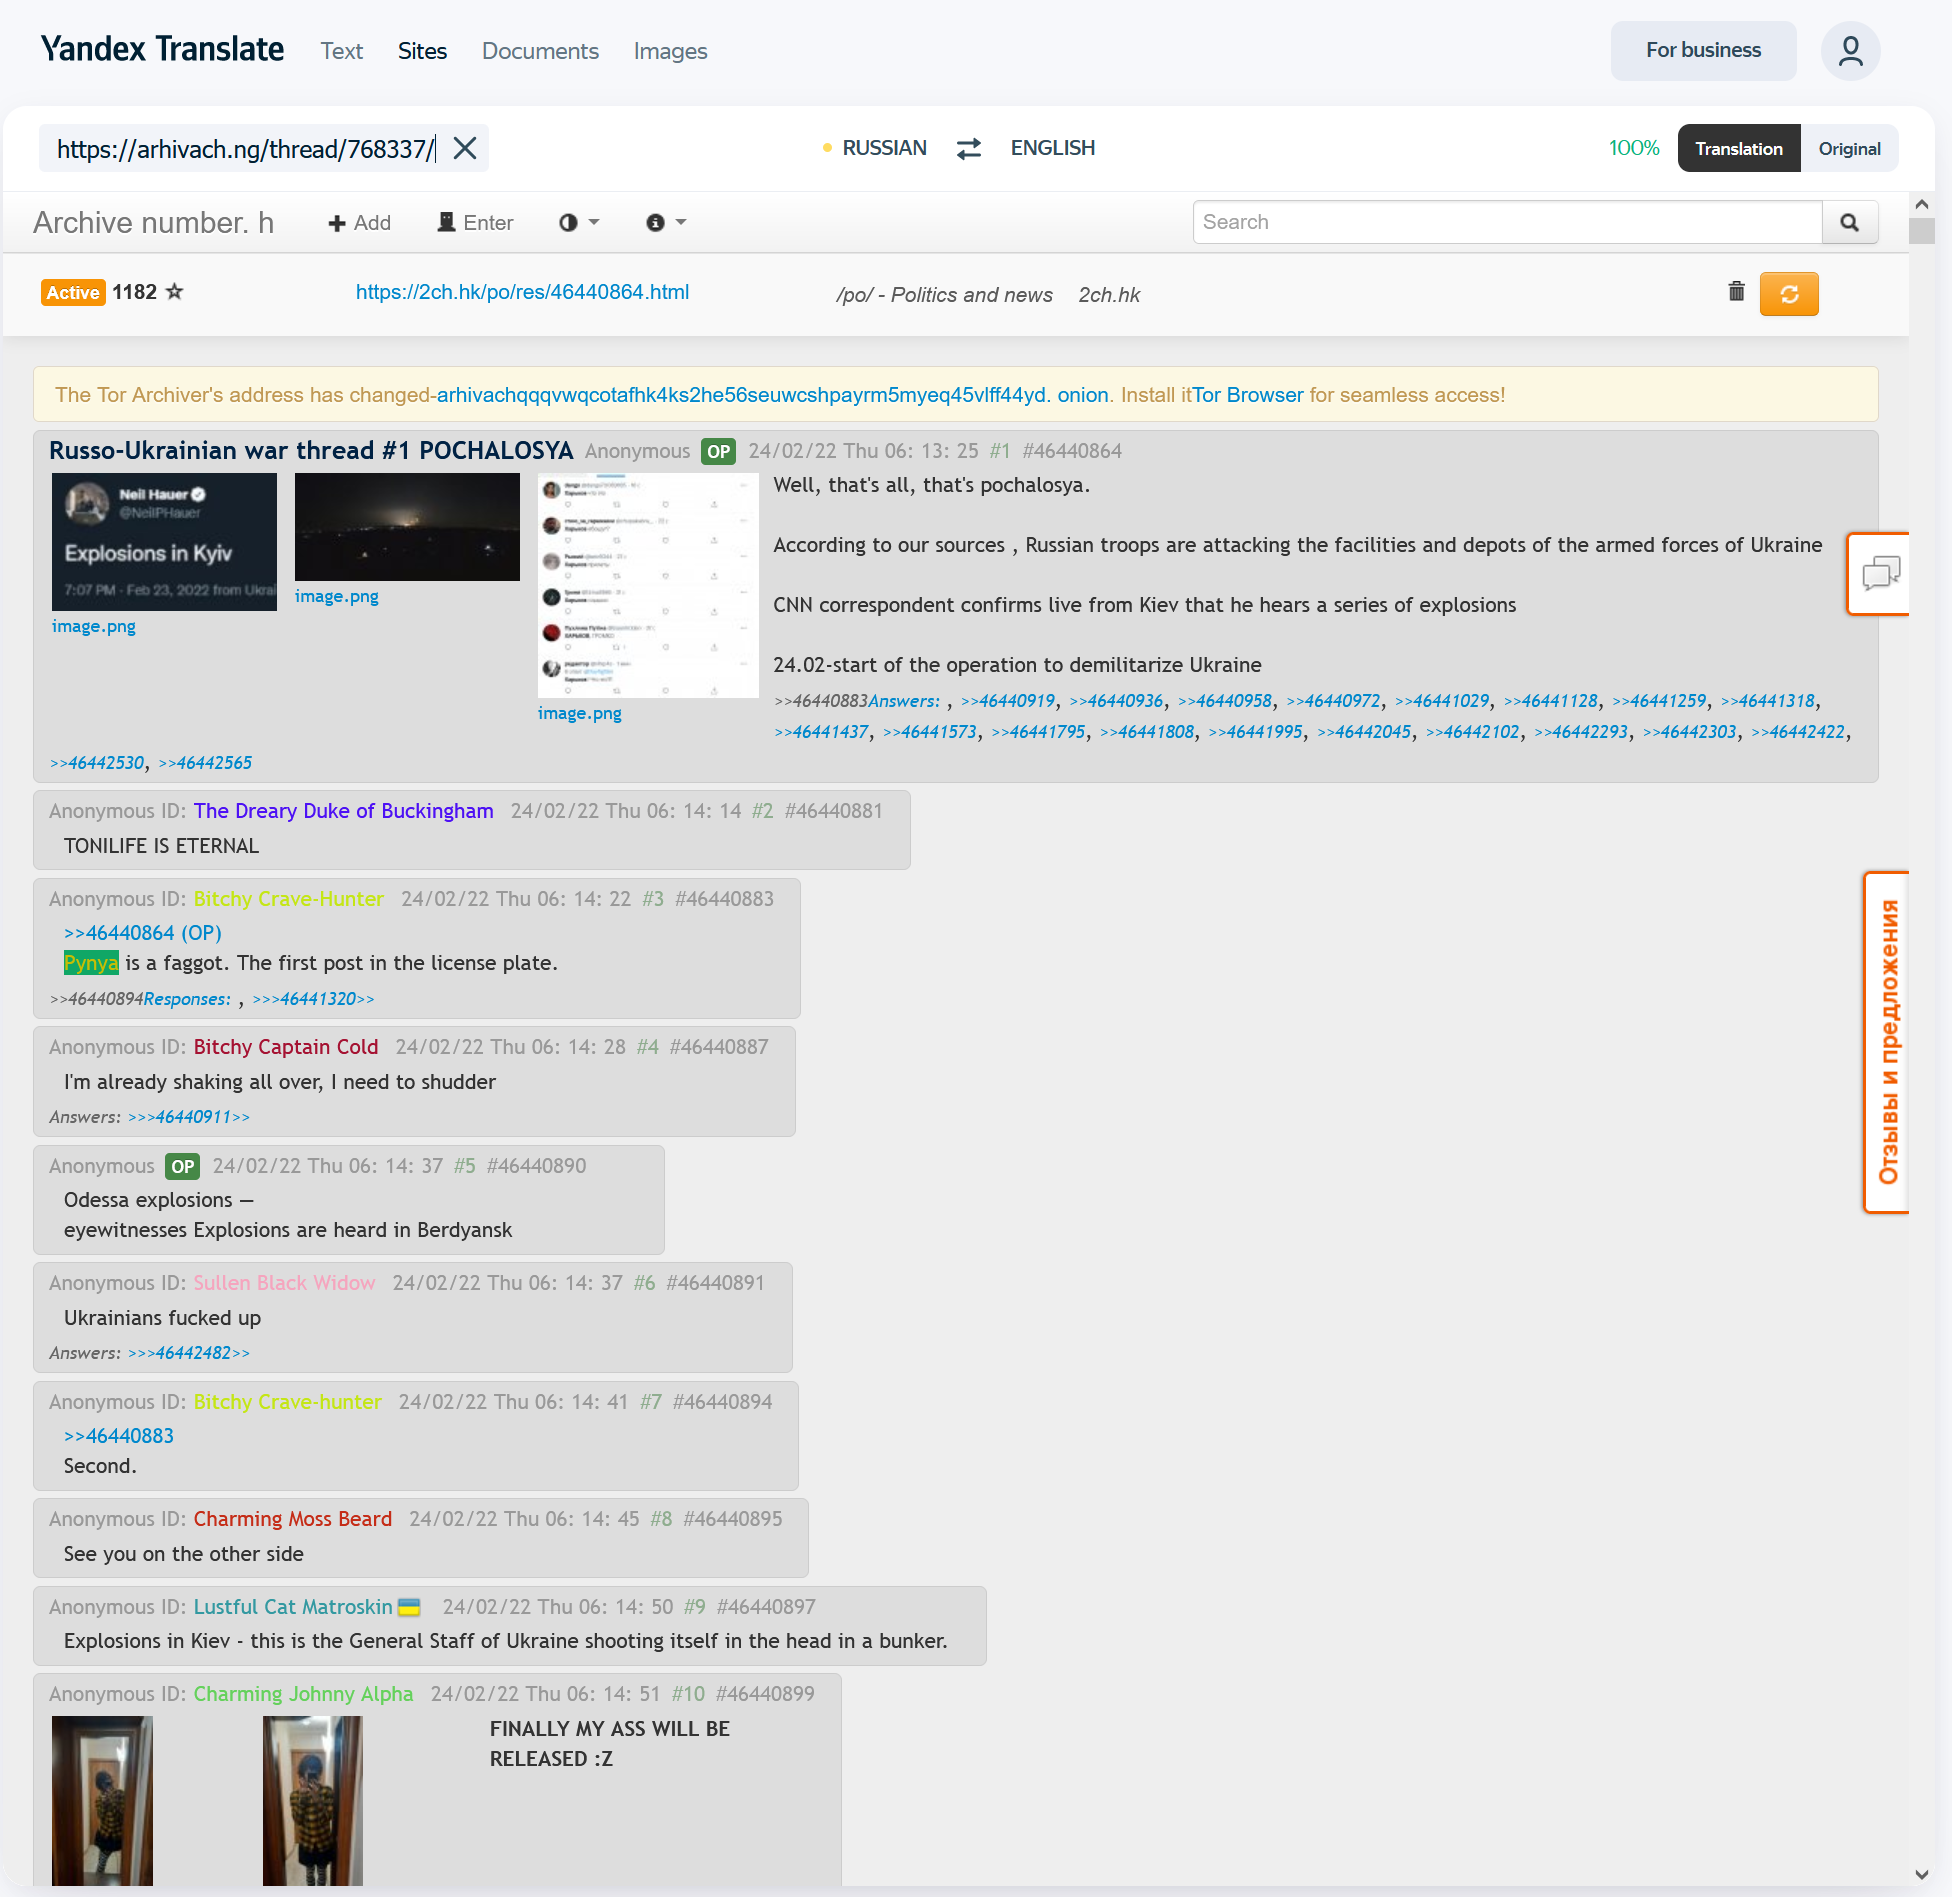The image size is (1952, 1897).
Task: Click reply link >>46442565
Action: 205,763
